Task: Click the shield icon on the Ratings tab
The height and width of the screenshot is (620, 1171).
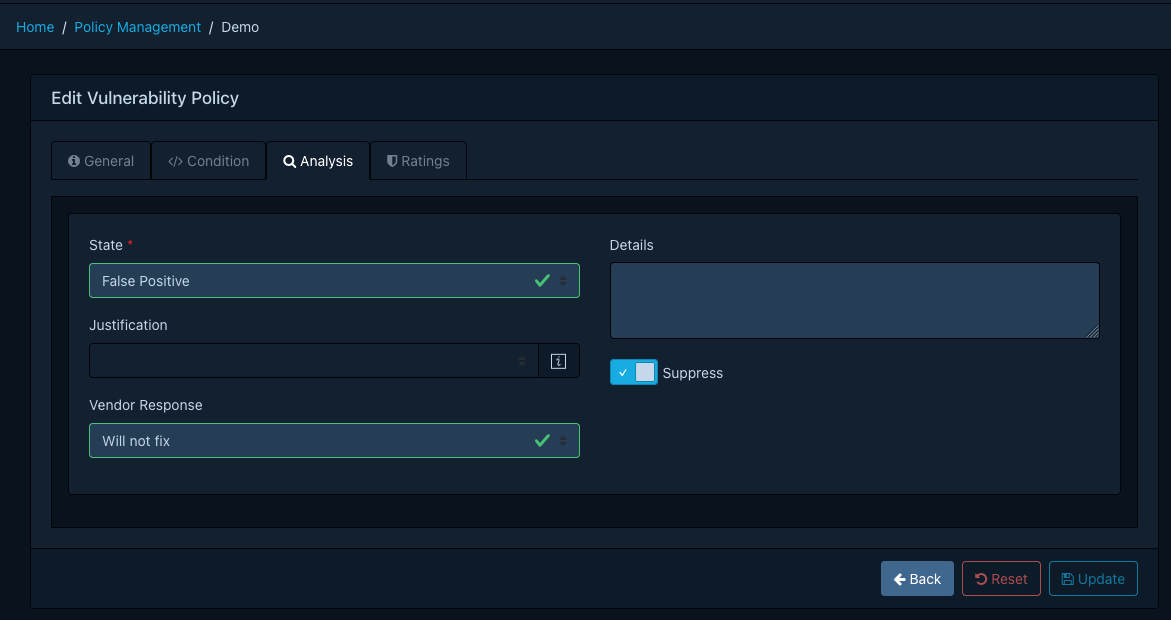Action: [x=391, y=160]
